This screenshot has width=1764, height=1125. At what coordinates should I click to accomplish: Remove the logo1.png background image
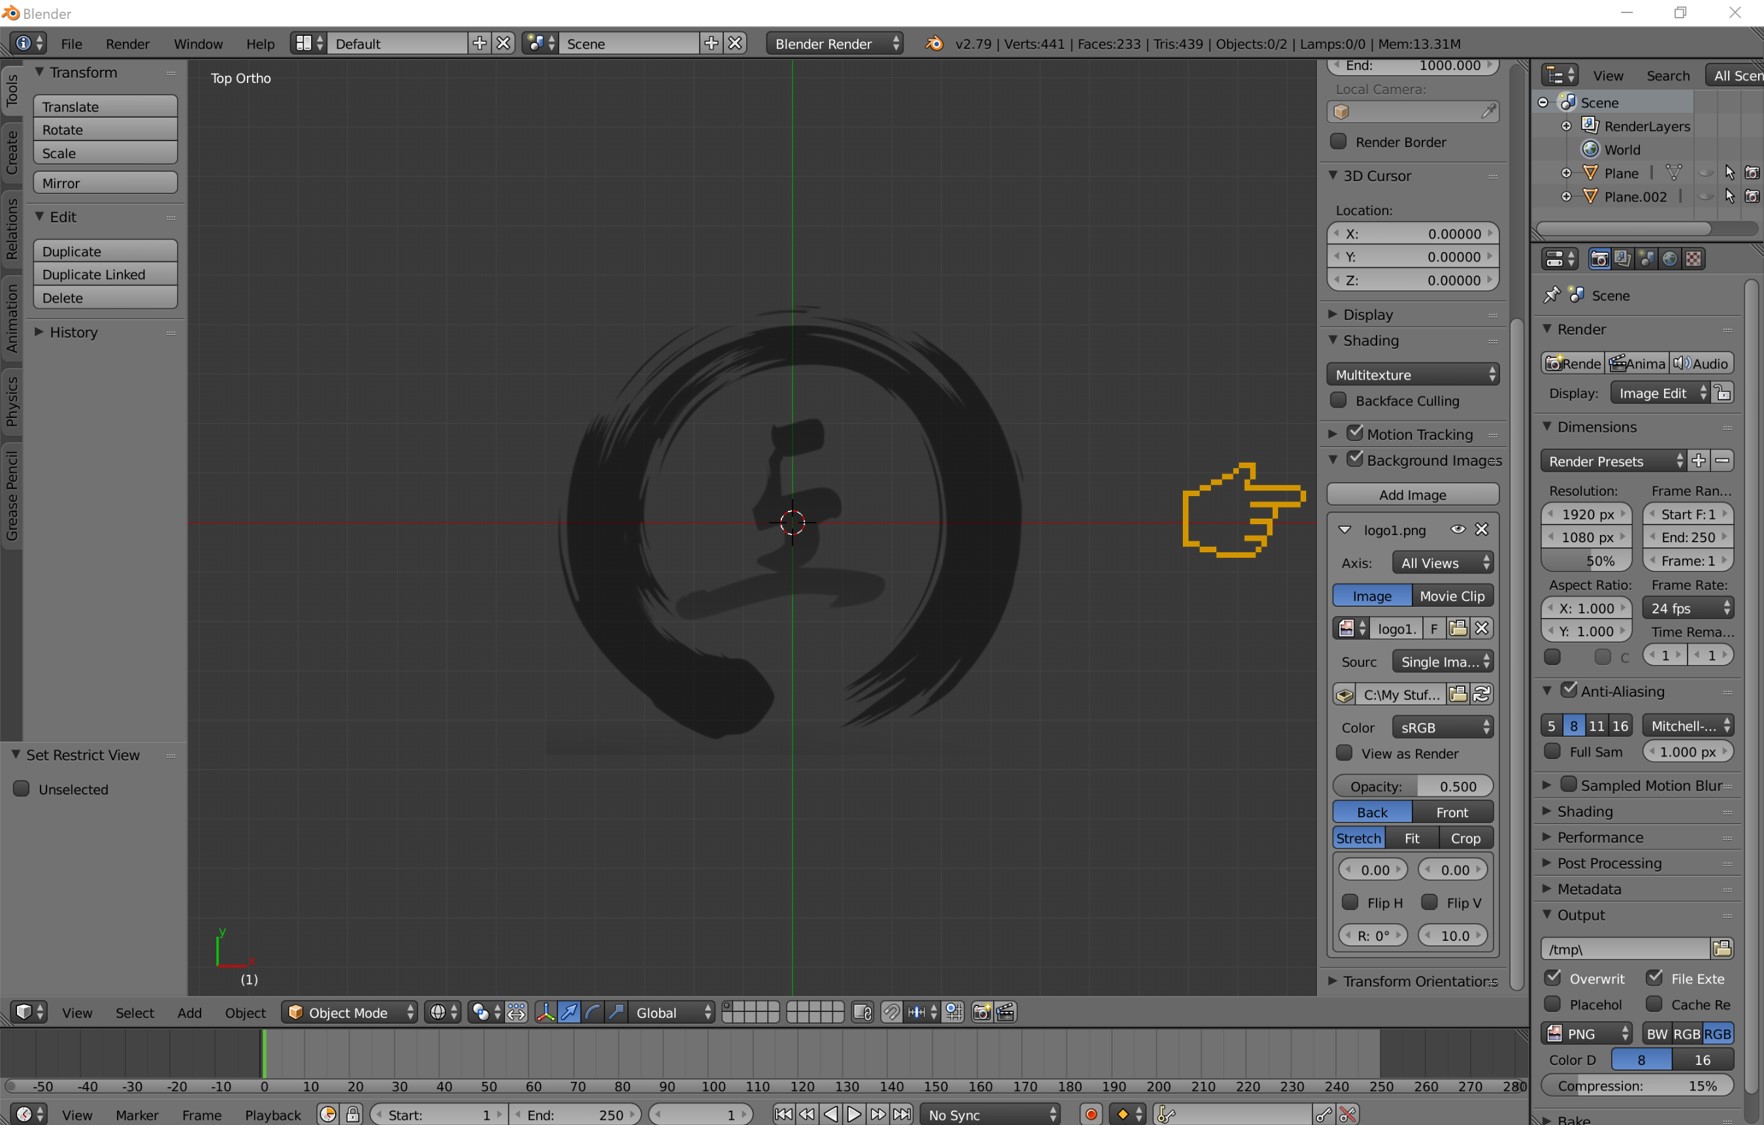tap(1482, 529)
